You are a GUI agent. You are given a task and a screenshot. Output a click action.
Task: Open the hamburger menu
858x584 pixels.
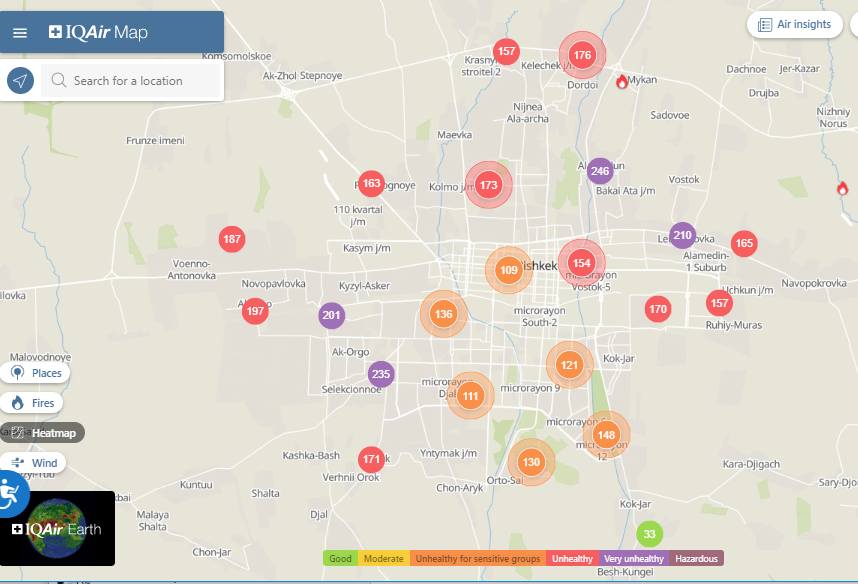point(20,33)
